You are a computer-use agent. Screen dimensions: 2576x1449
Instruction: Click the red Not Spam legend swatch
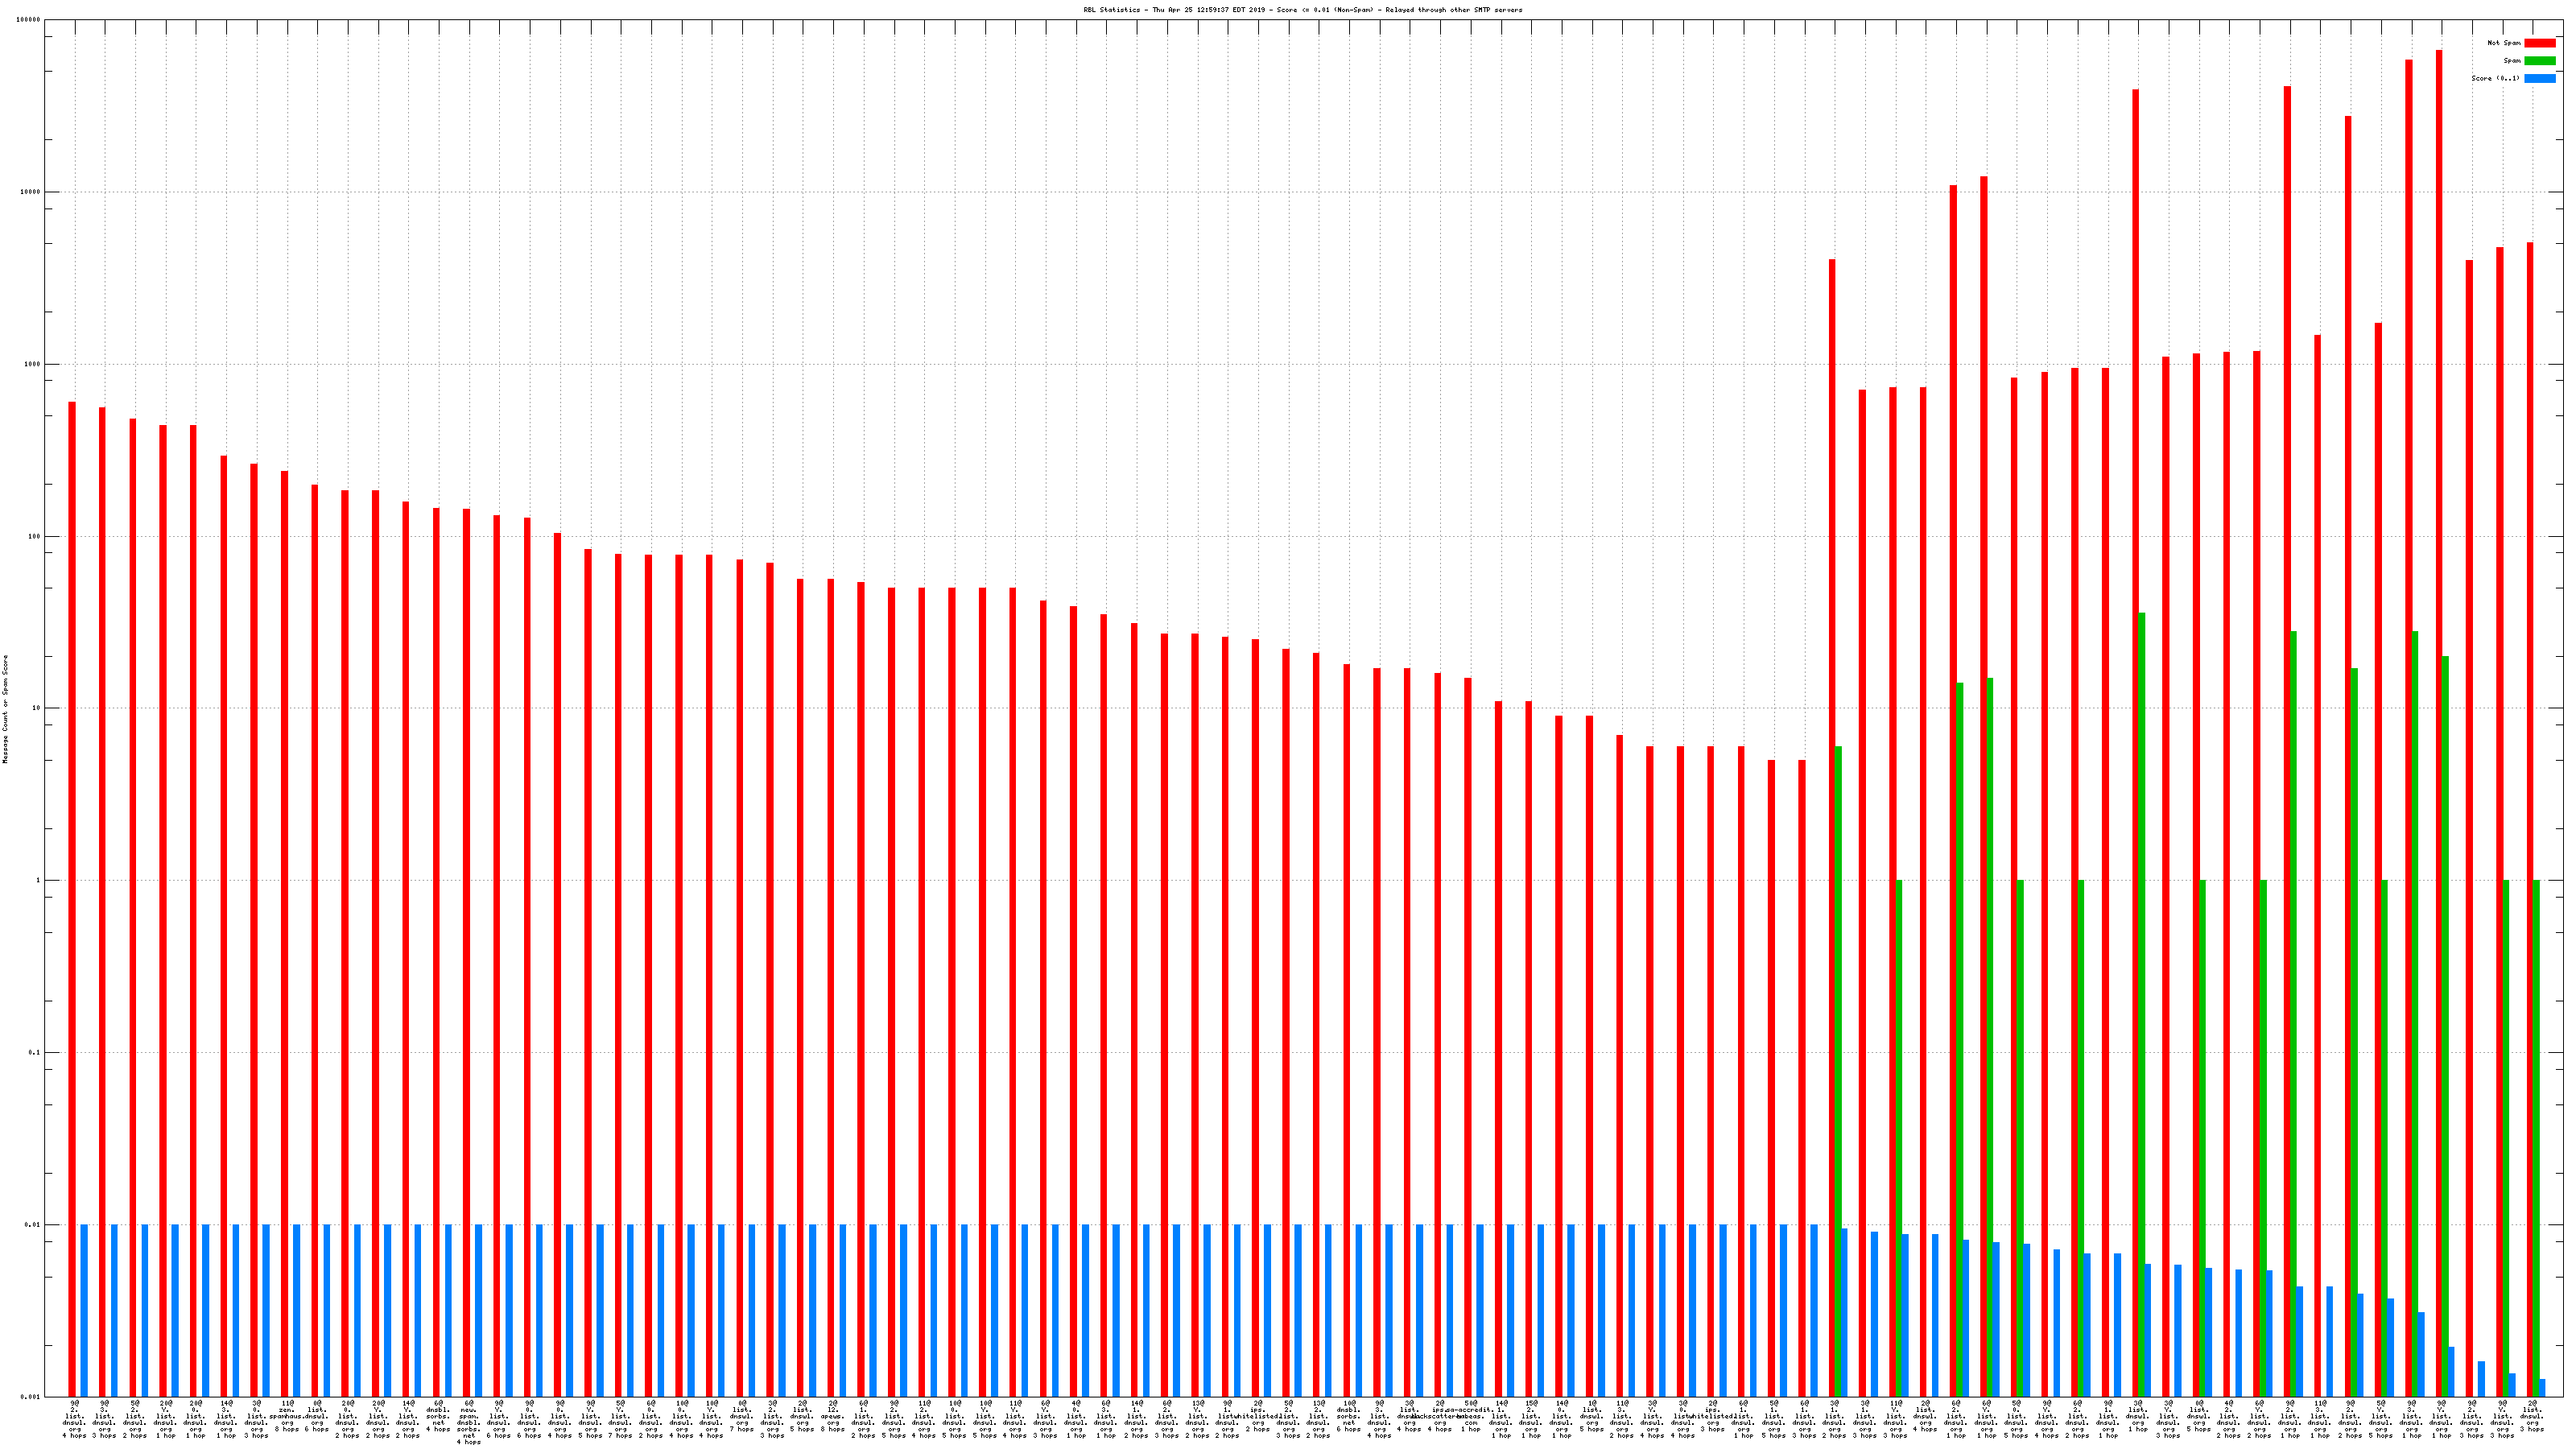click(x=2539, y=43)
